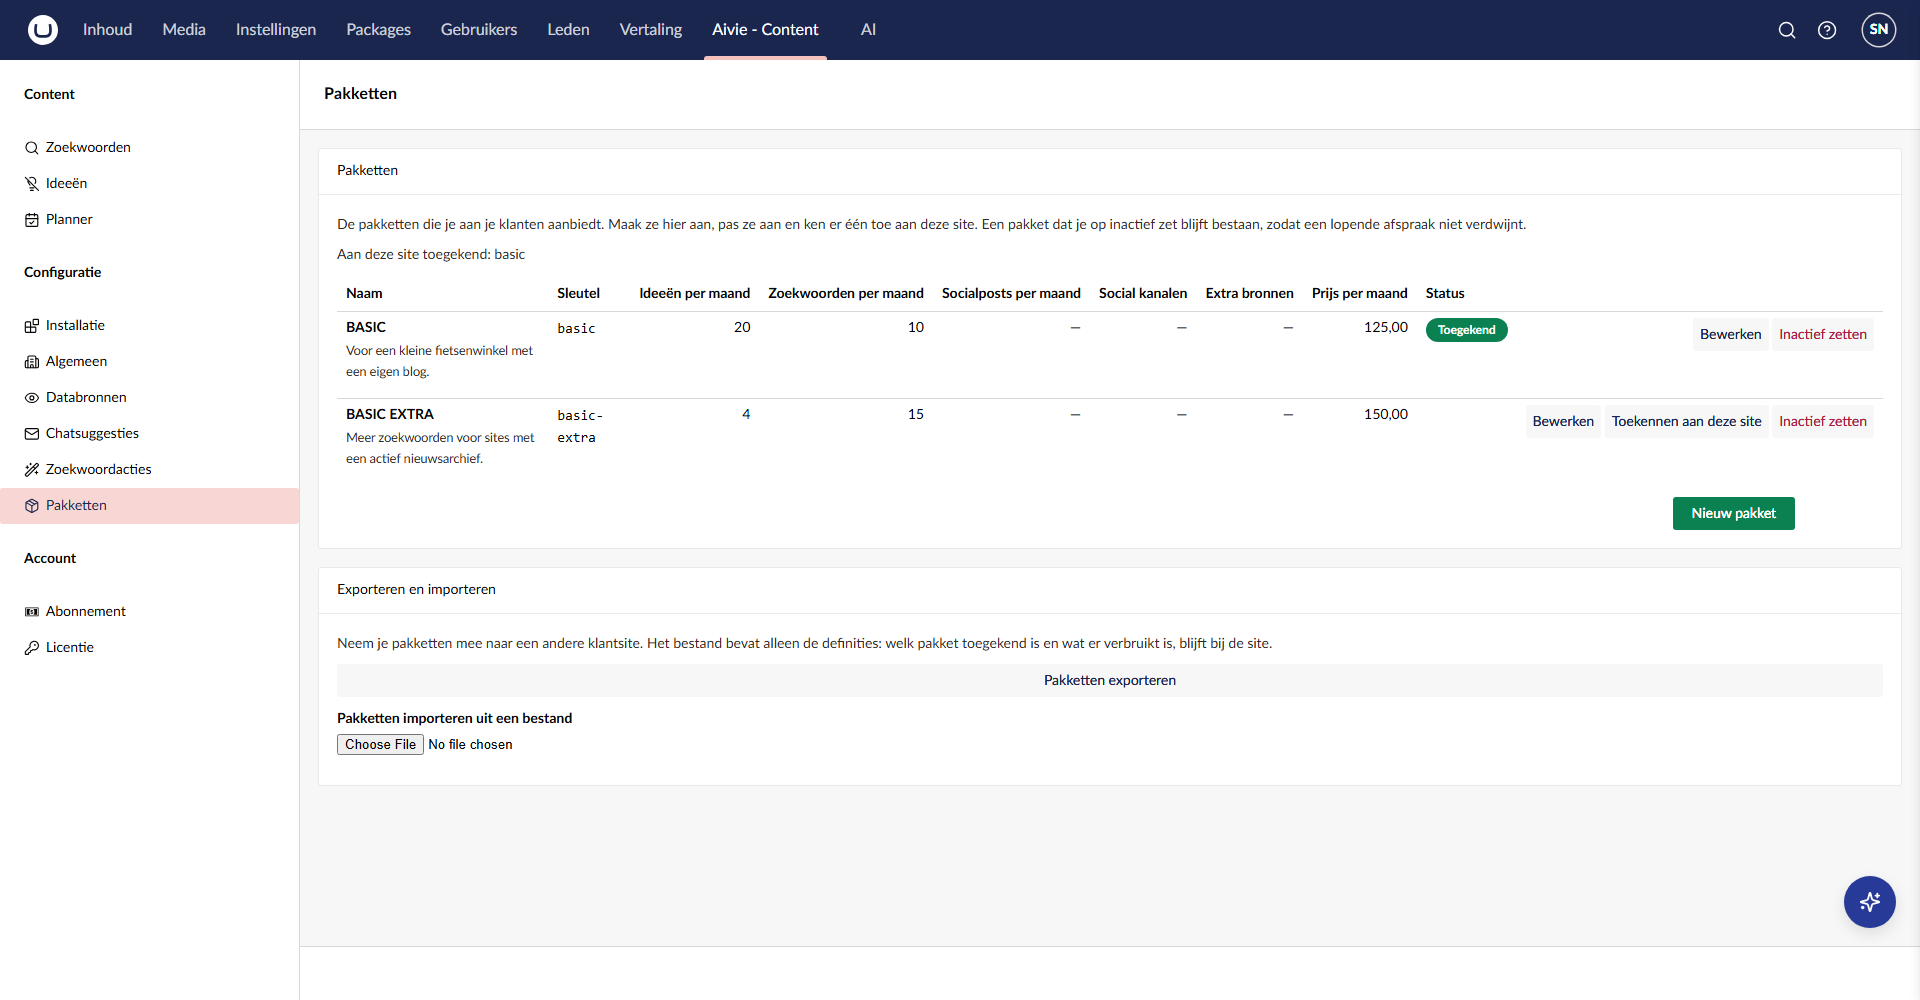Click the Umbraco logo icon
The width and height of the screenshot is (1920, 1000).
tap(43, 30)
